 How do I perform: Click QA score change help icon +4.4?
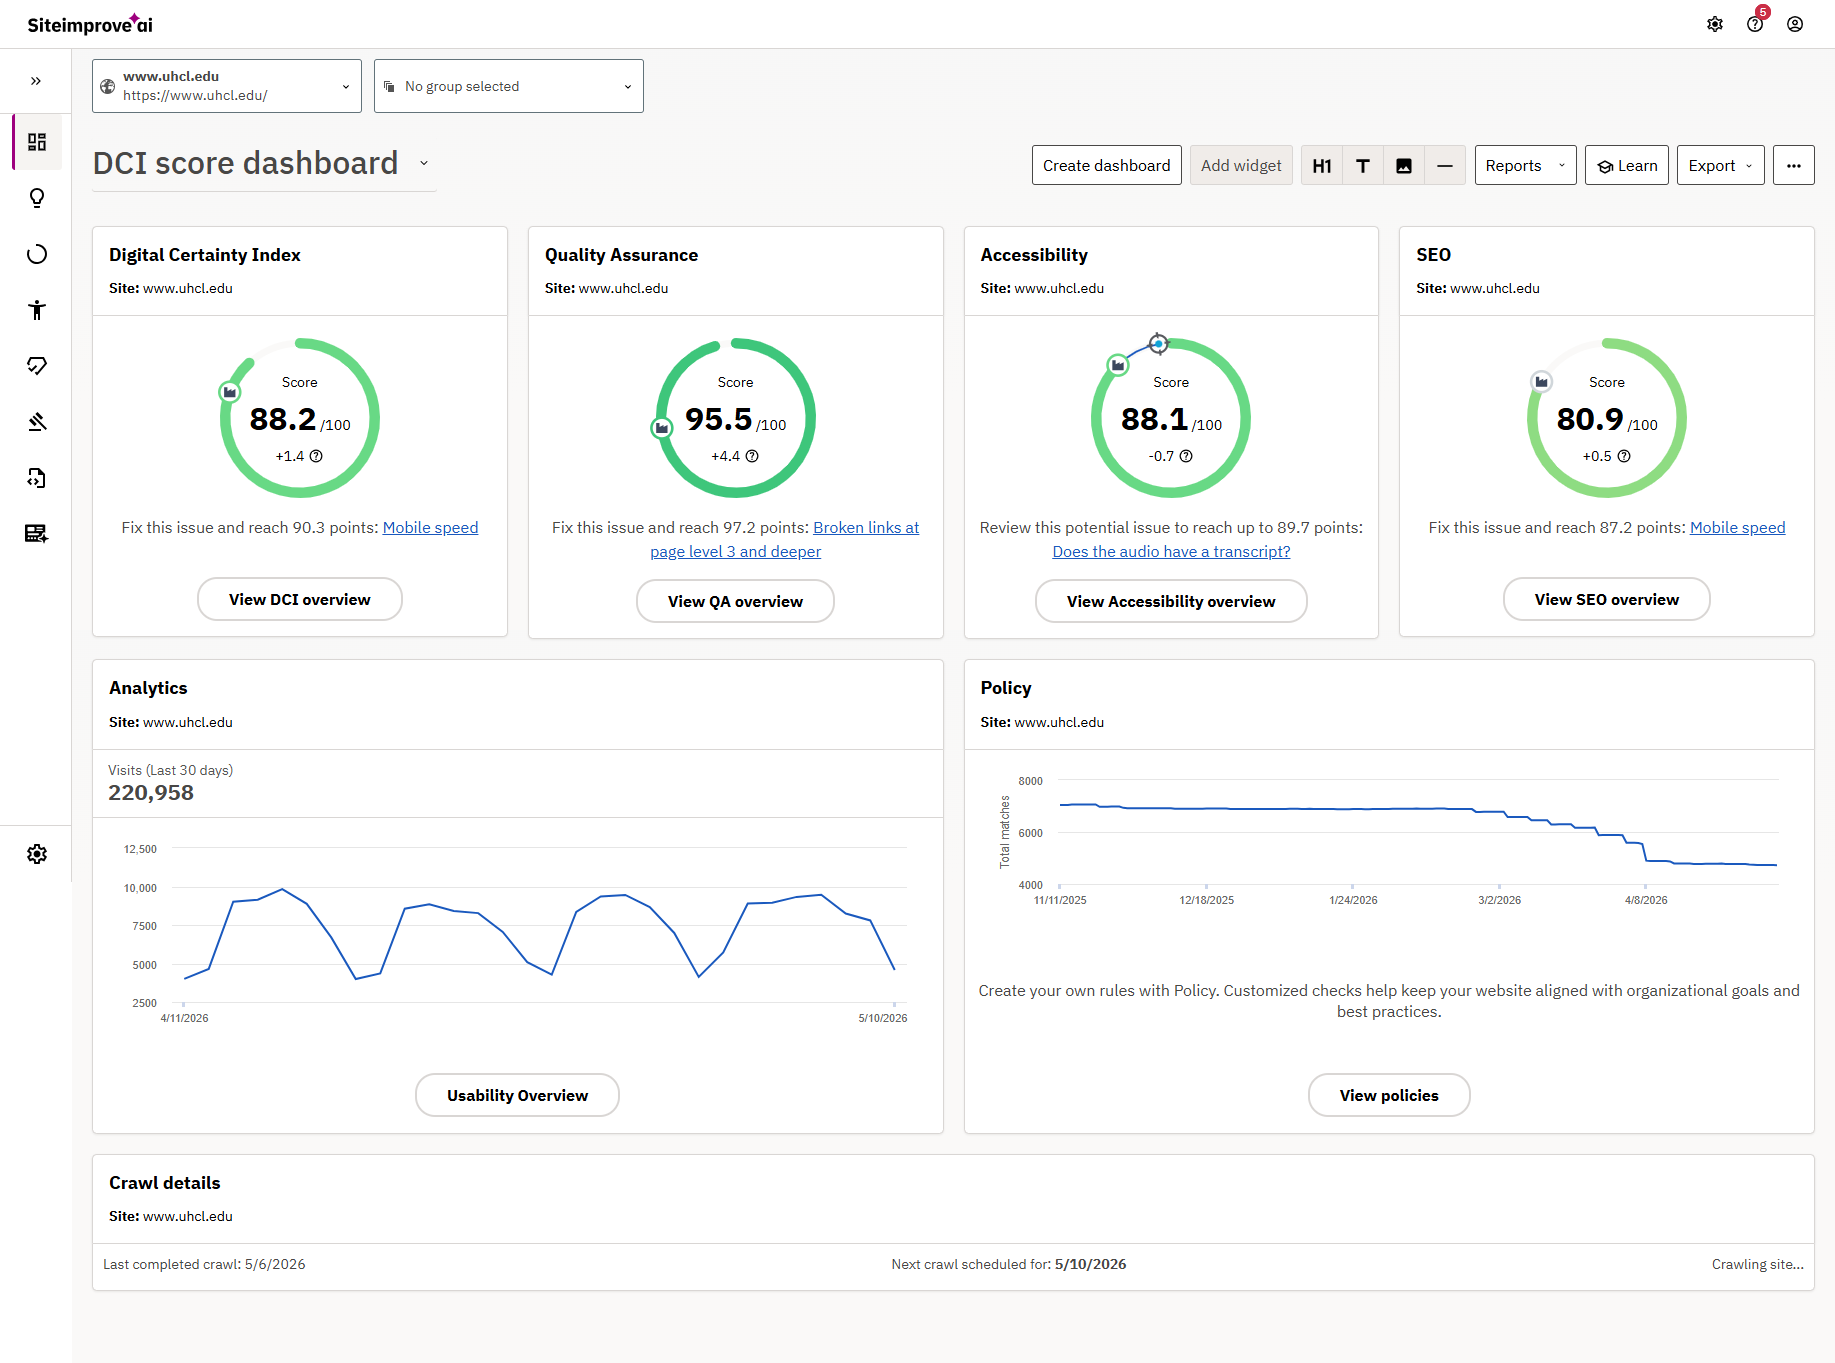752,456
